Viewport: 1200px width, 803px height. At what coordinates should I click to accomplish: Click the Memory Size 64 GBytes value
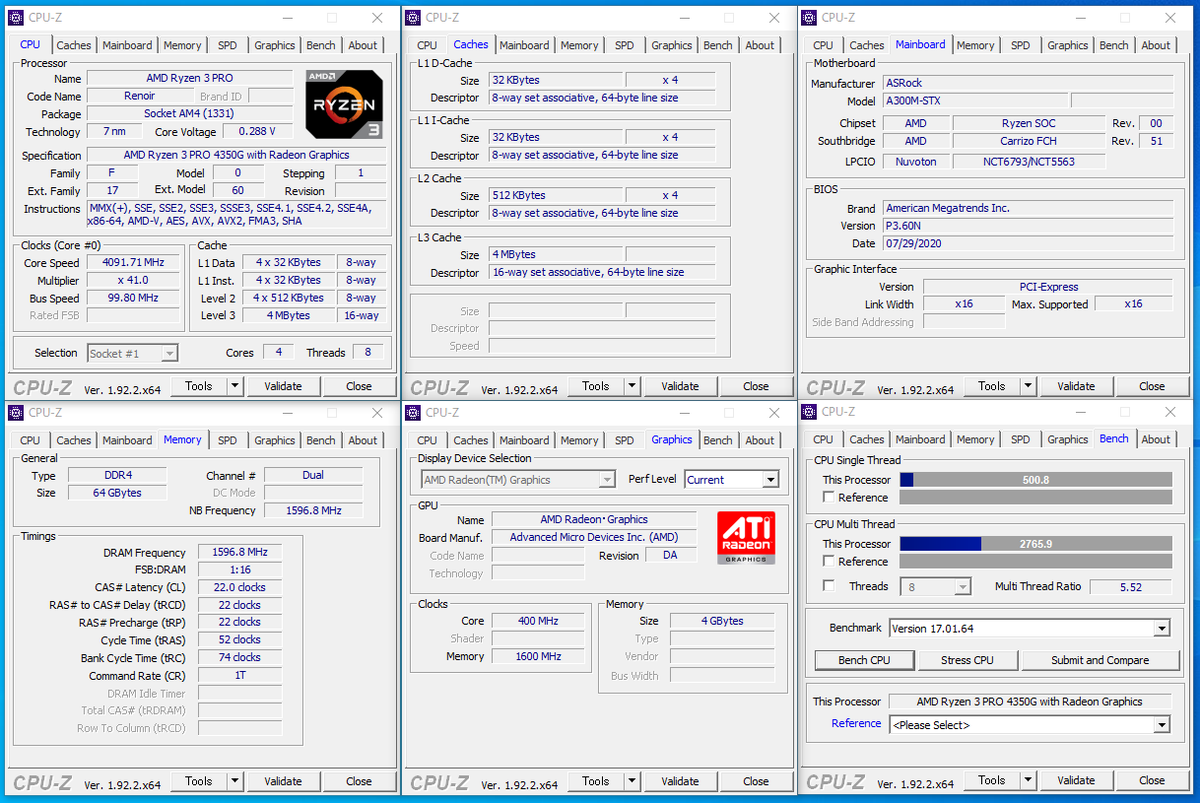(x=117, y=493)
